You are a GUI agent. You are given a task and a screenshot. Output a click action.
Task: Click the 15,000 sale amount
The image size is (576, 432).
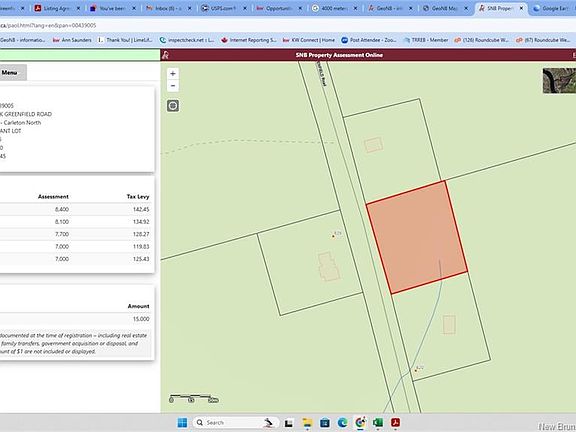(x=141, y=319)
